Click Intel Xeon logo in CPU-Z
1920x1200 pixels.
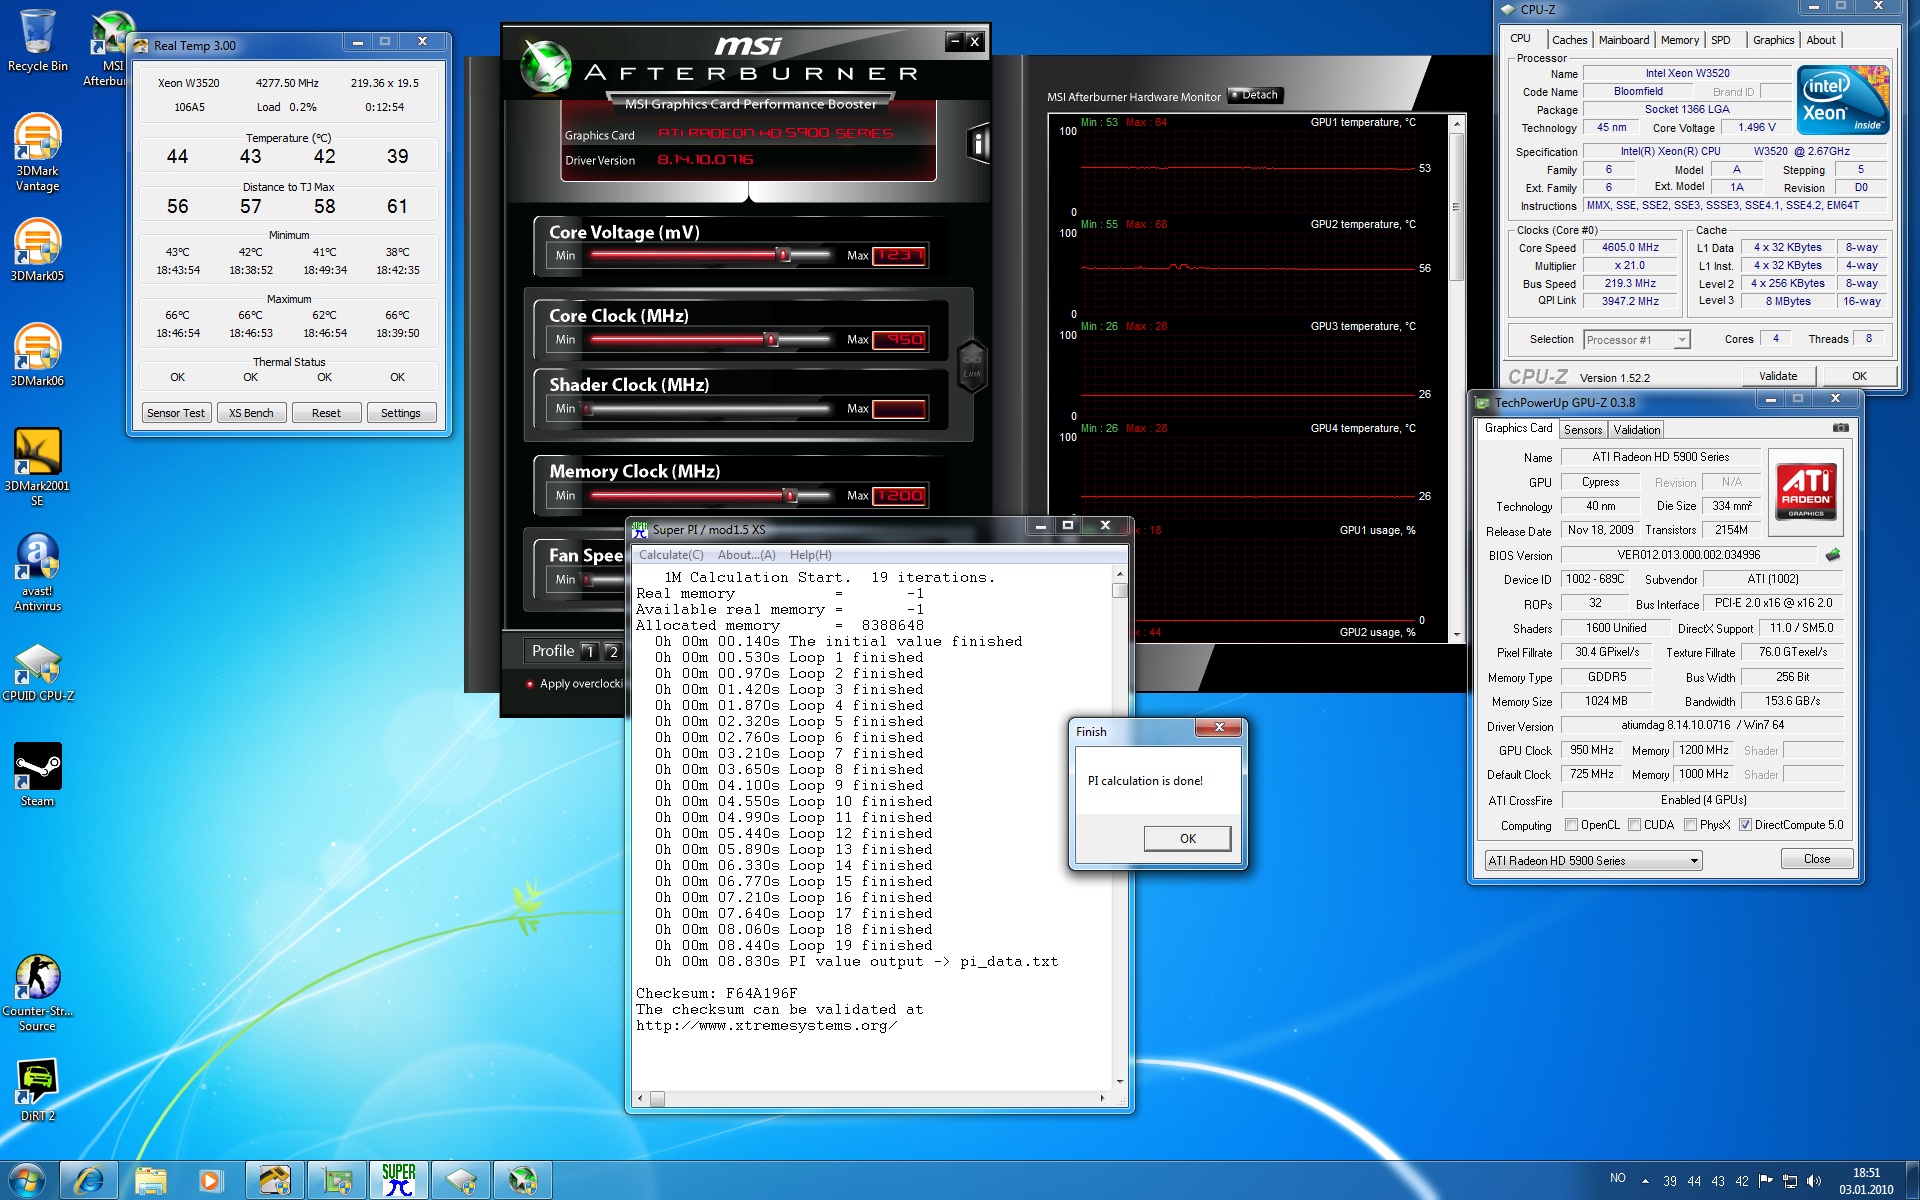tap(1842, 100)
